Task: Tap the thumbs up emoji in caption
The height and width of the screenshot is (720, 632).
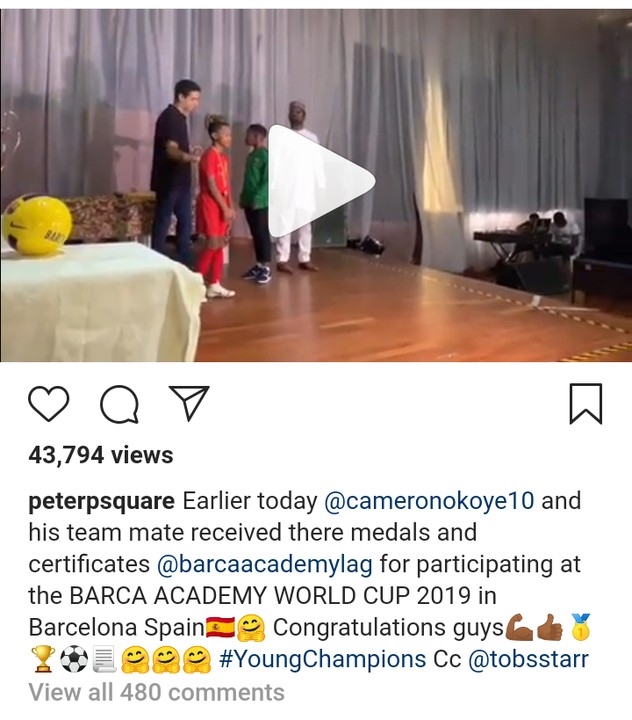Action: 550,628
